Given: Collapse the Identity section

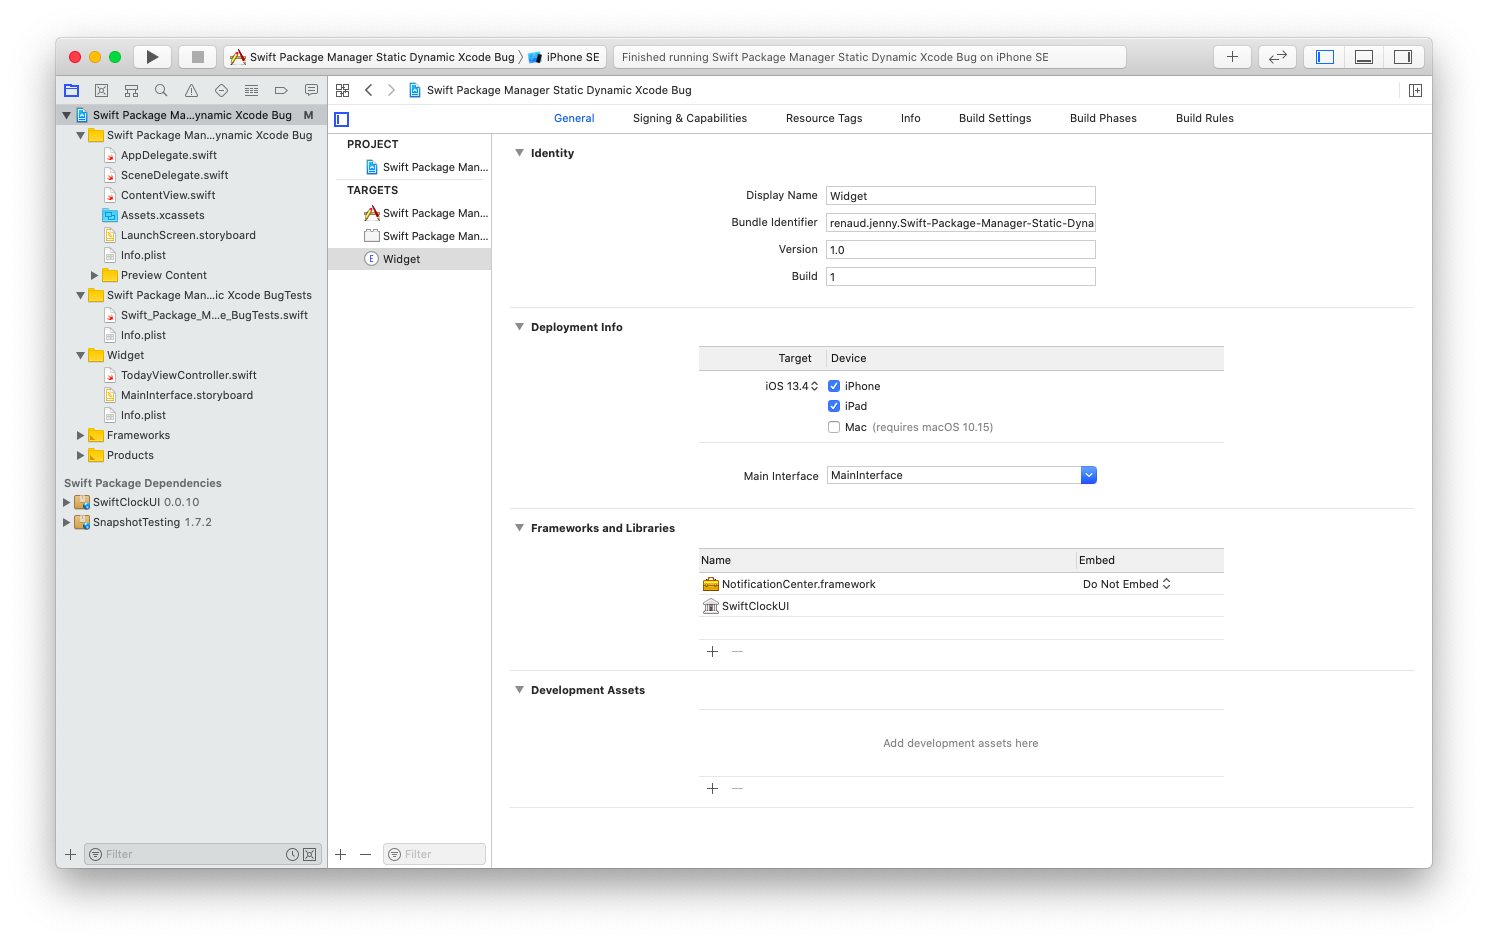Looking at the screenshot, I should click(519, 153).
